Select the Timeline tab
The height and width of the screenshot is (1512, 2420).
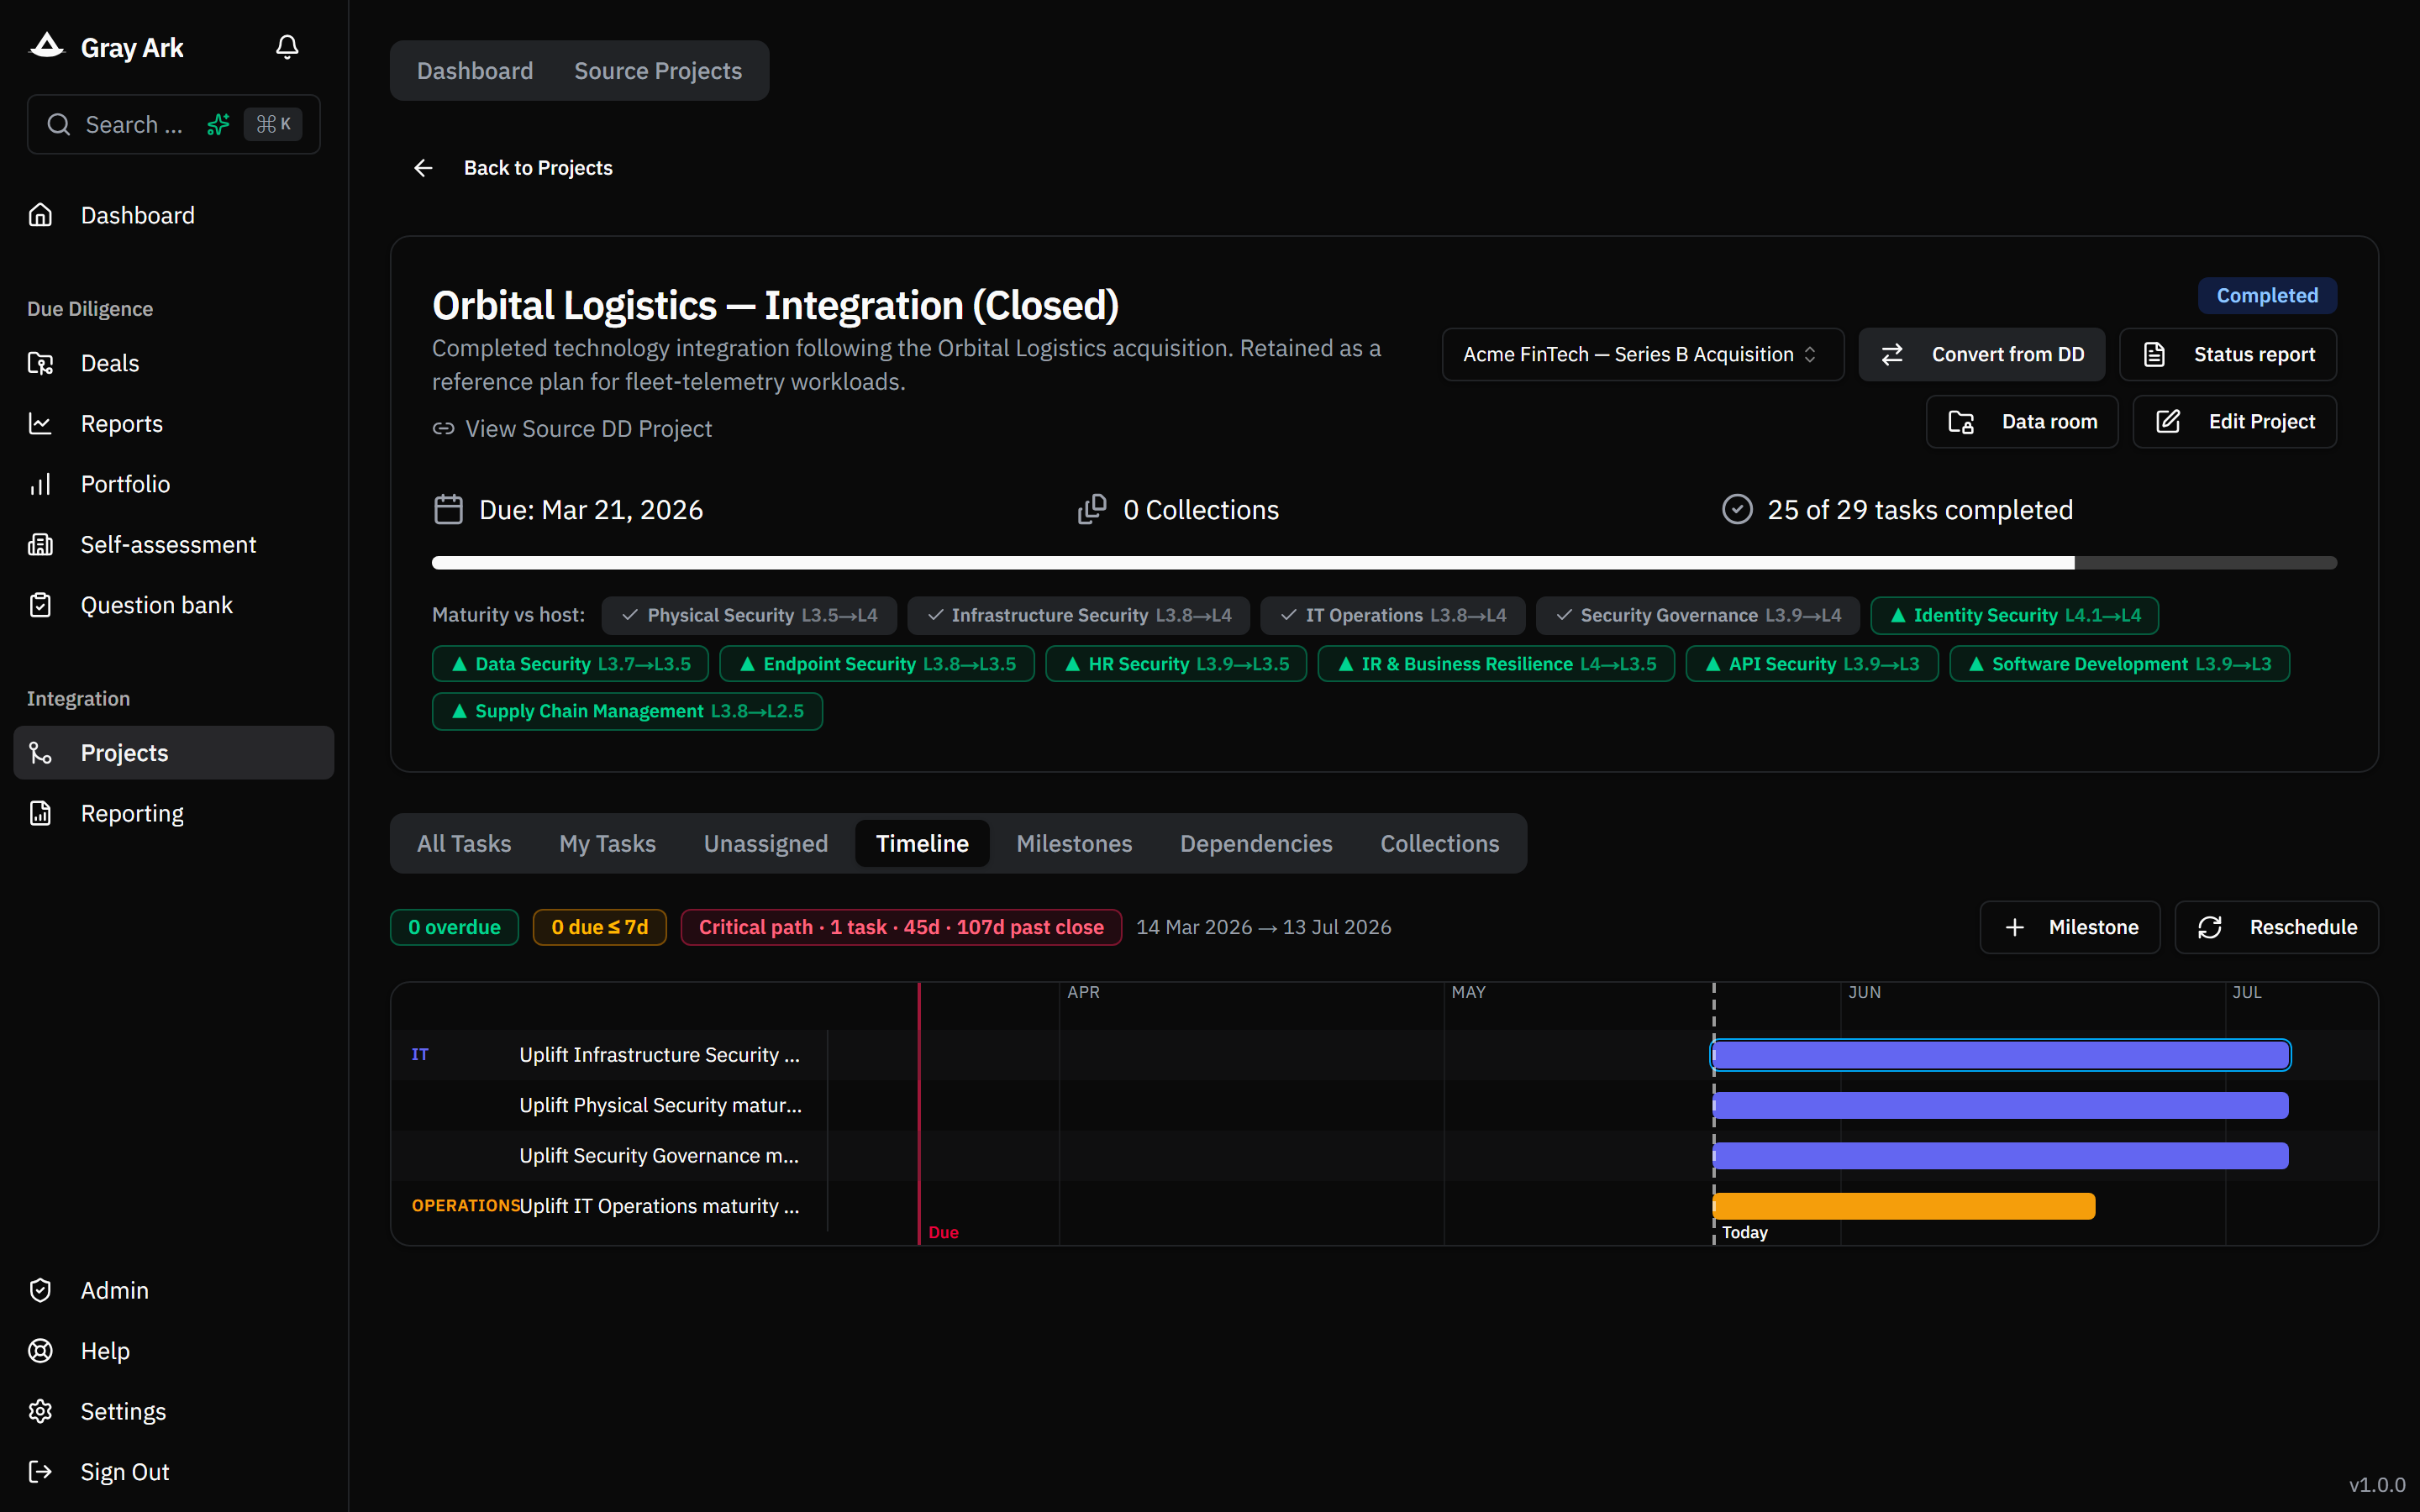(922, 843)
